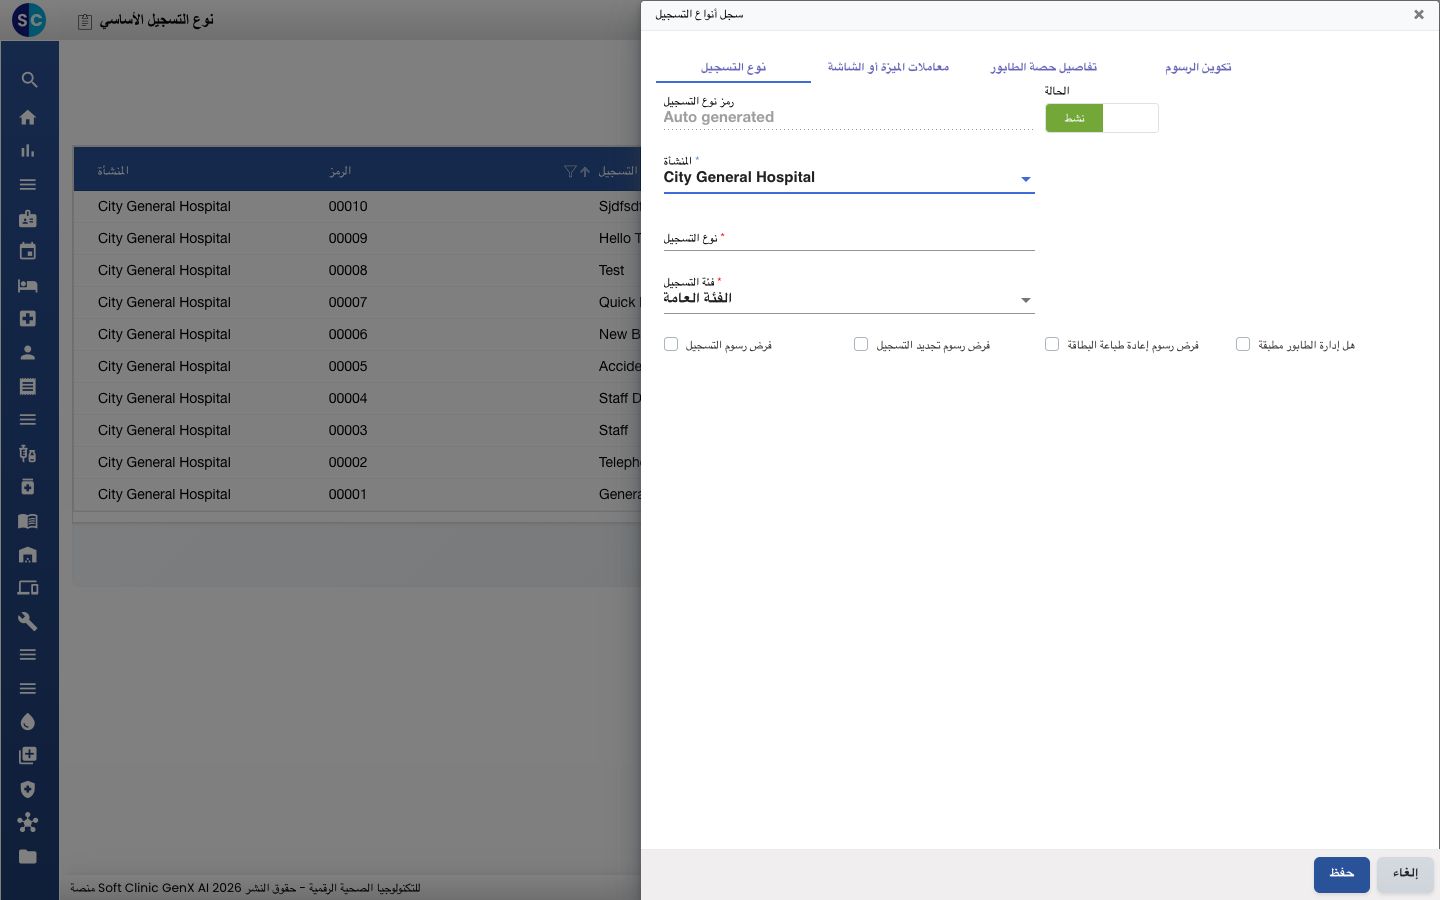
Task: Check the فرض رسوم تجديد التسجيل checkbox
Action: (x=861, y=344)
